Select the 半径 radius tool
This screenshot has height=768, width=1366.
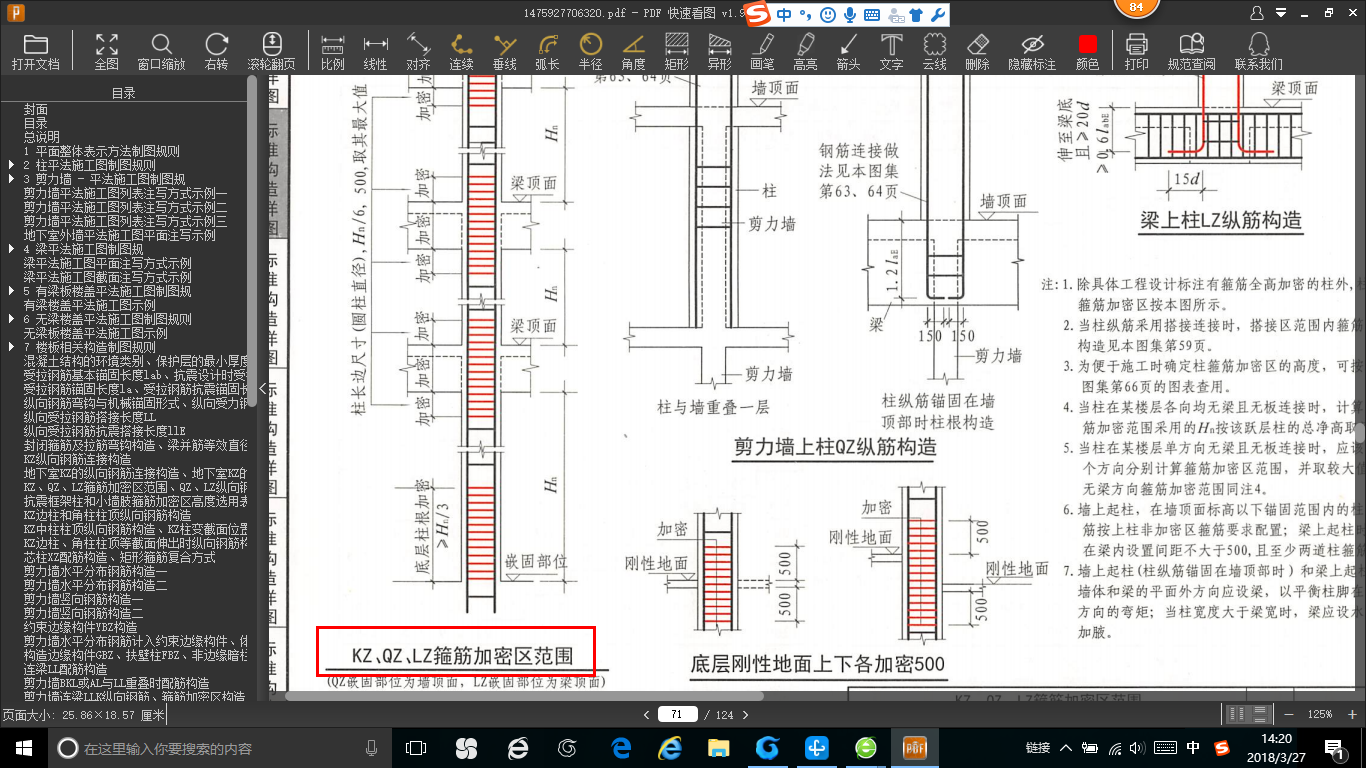tap(591, 51)
